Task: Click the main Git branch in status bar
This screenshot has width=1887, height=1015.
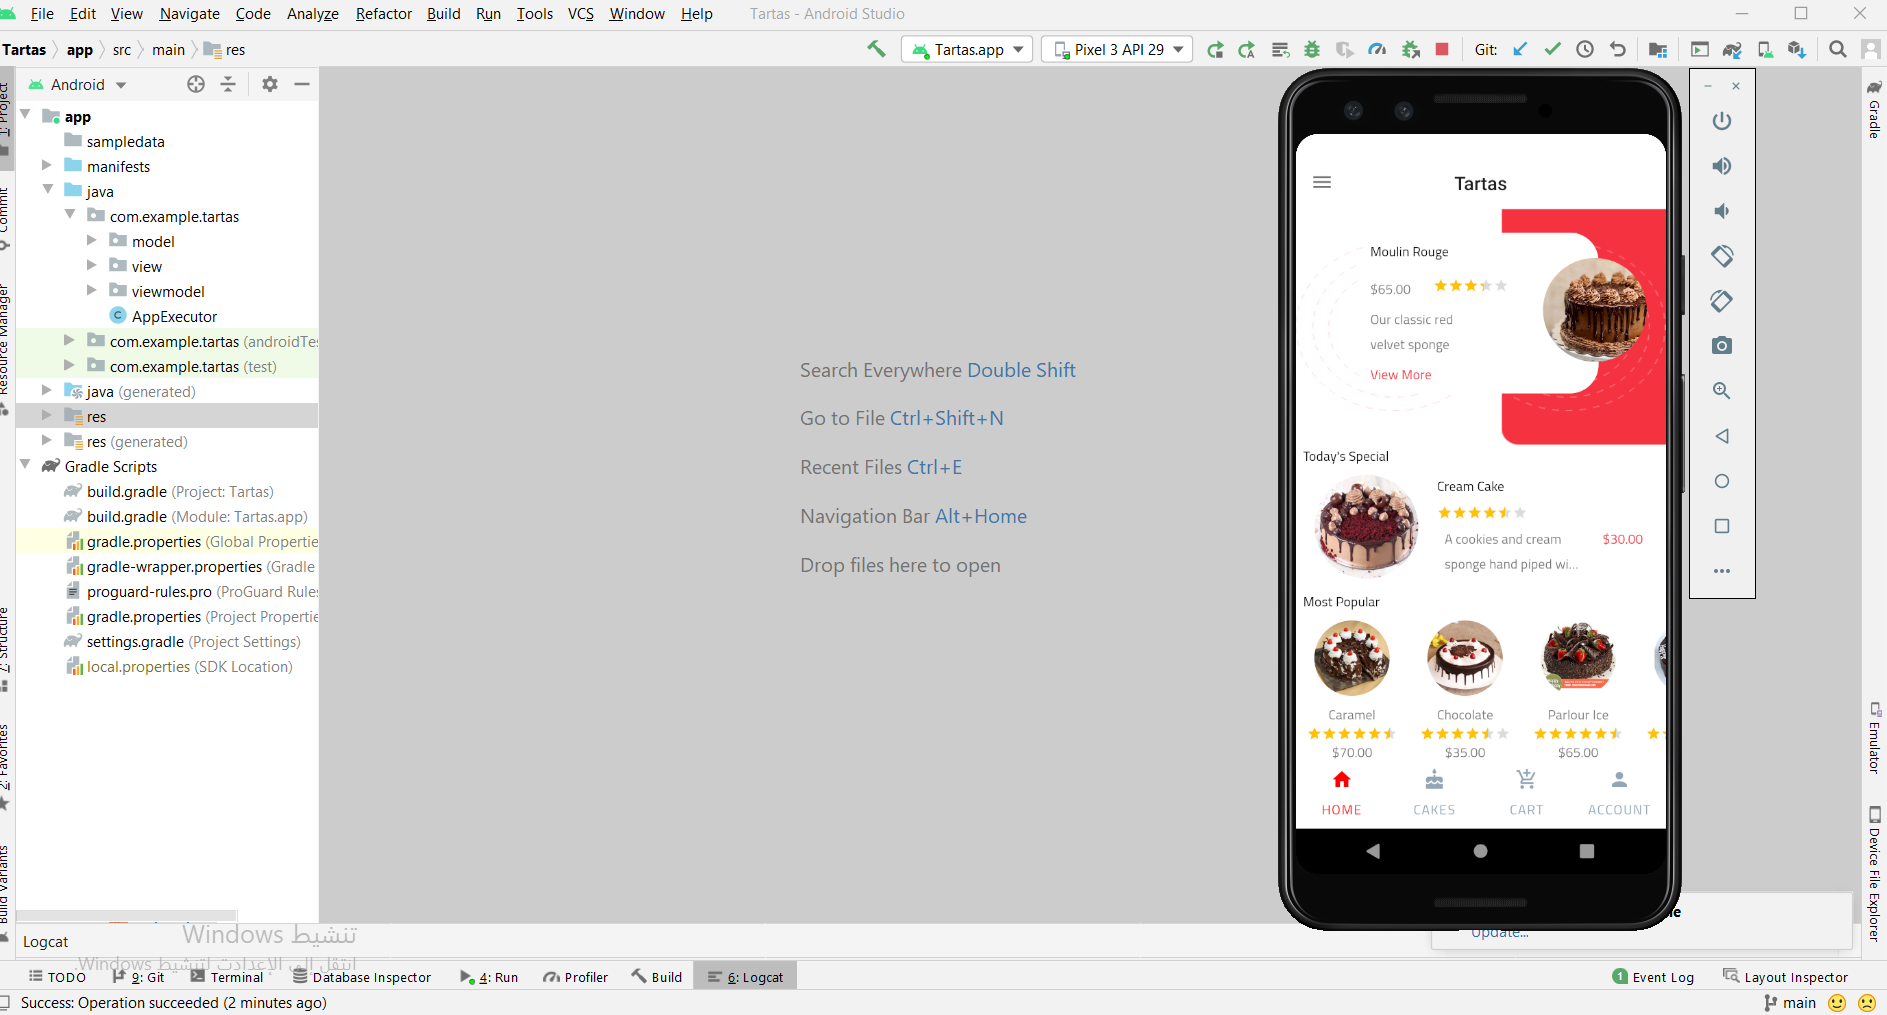Action: click(1790, 1003)
